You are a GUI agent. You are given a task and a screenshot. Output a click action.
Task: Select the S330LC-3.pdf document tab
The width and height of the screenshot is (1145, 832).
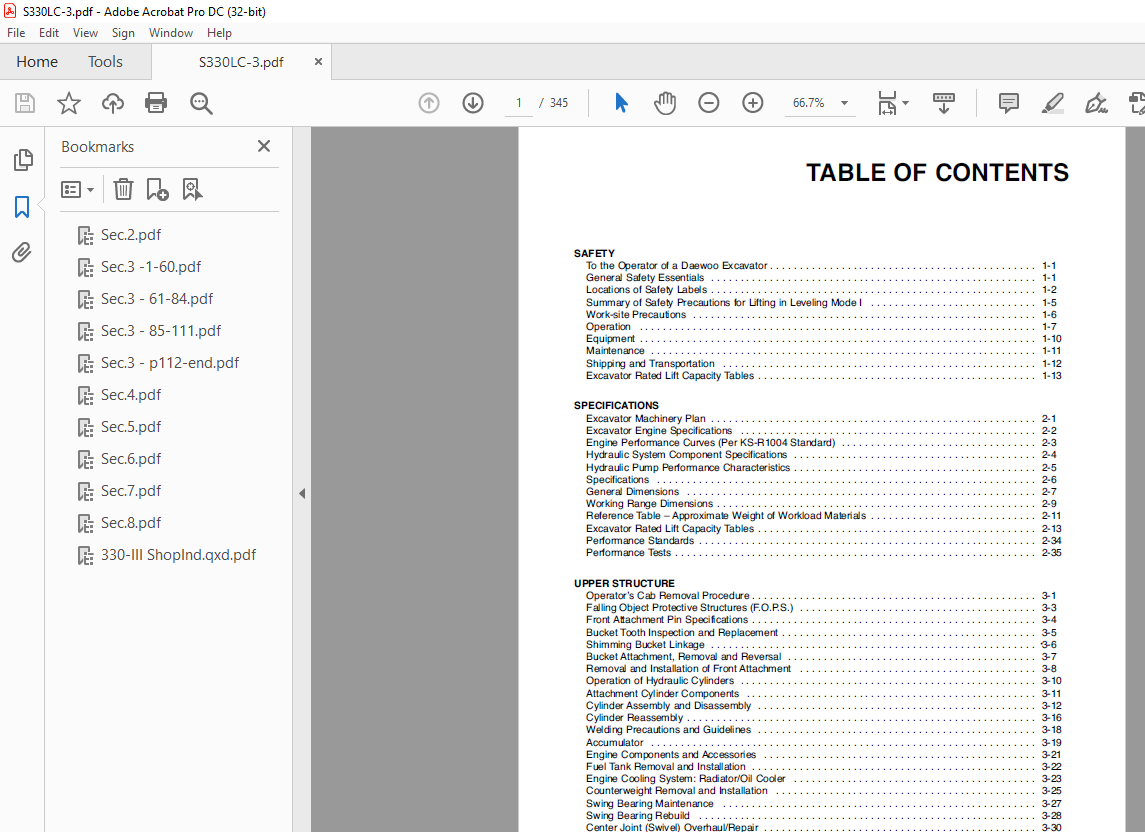coord(241,62)
